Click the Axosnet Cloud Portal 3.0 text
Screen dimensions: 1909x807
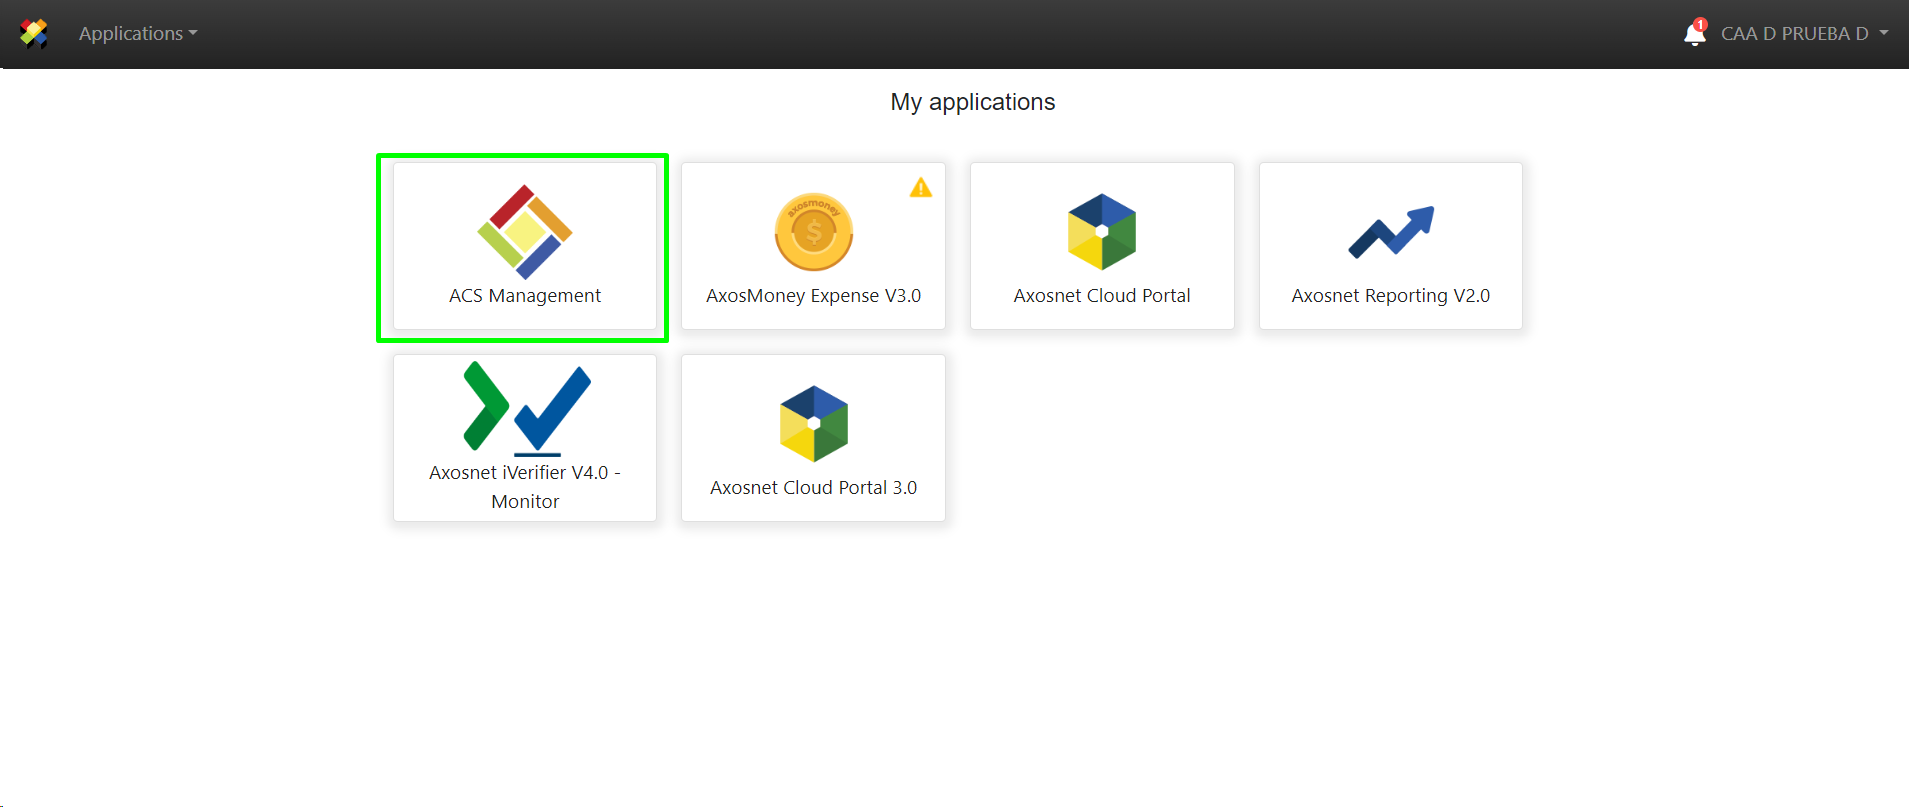point(813,488)
